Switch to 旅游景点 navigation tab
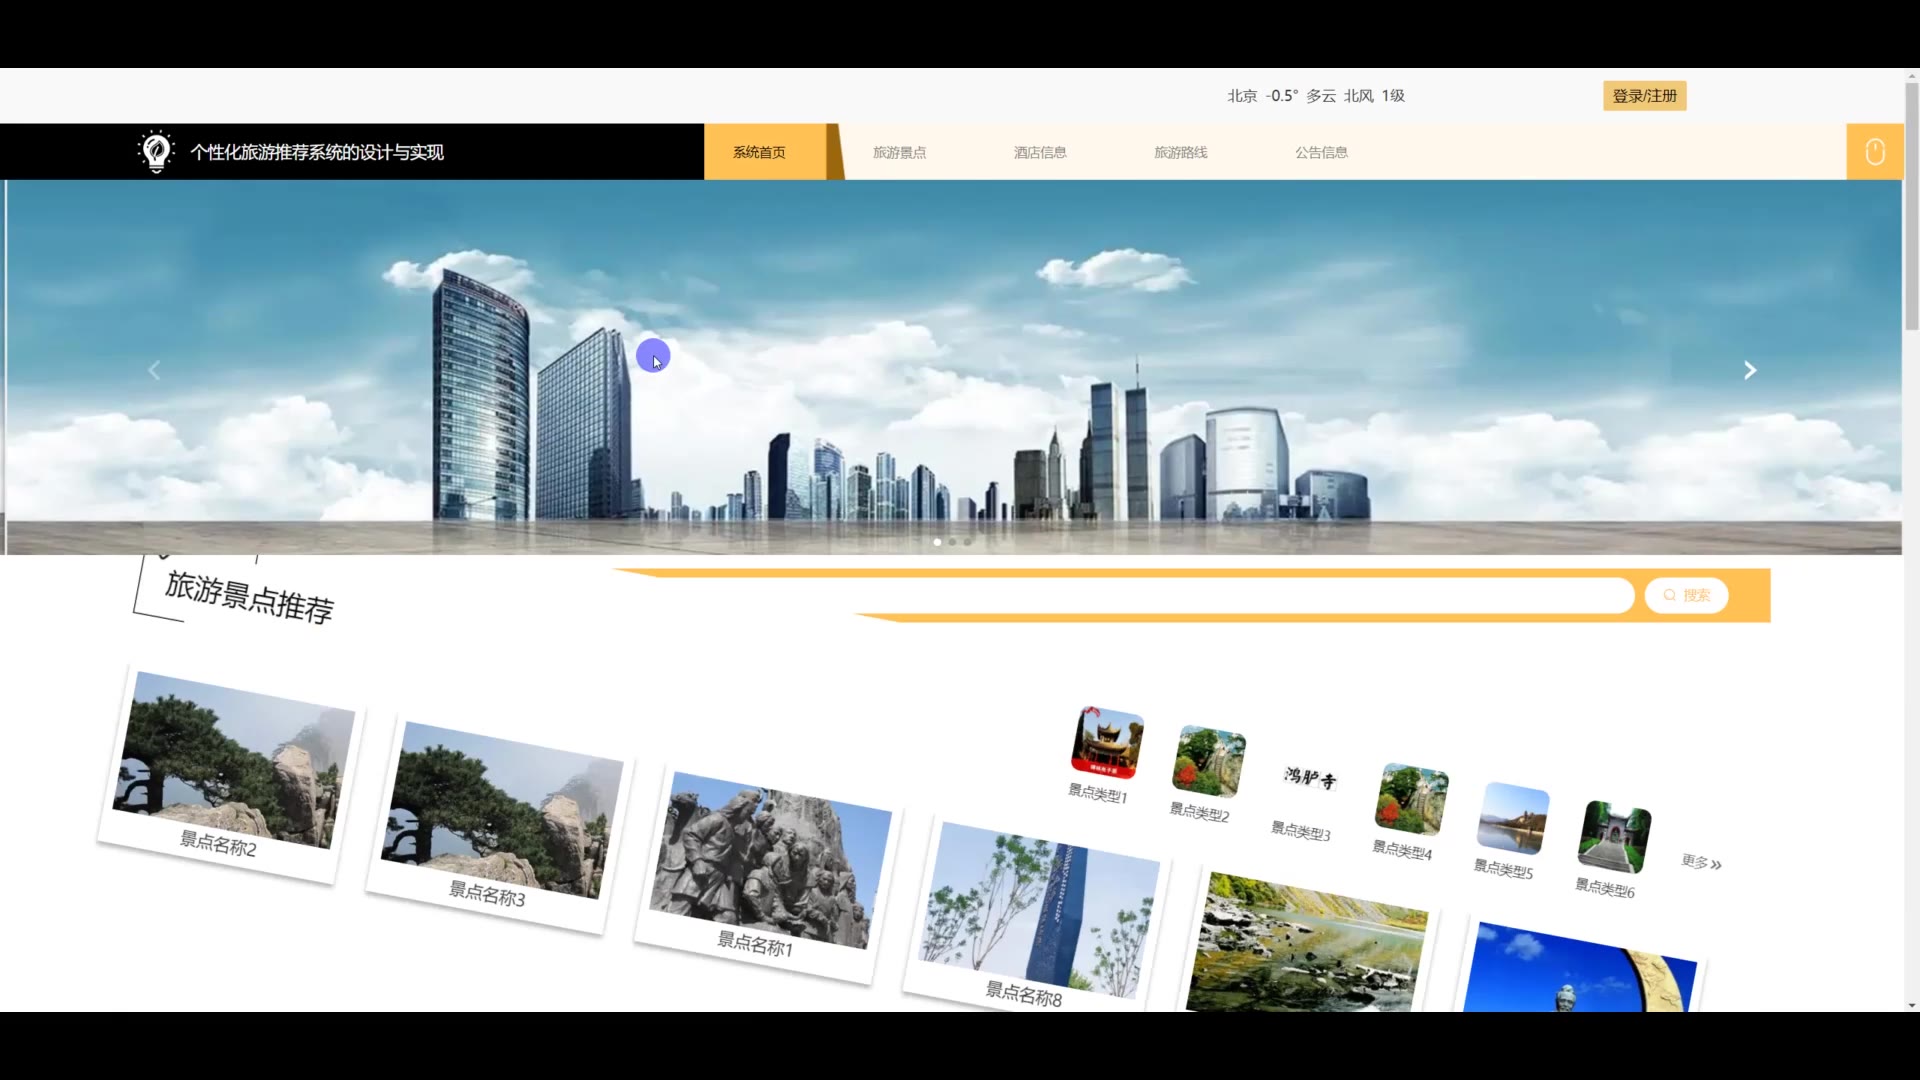The width and height of the screenshot is (1920, 1080). click(899, 152)
